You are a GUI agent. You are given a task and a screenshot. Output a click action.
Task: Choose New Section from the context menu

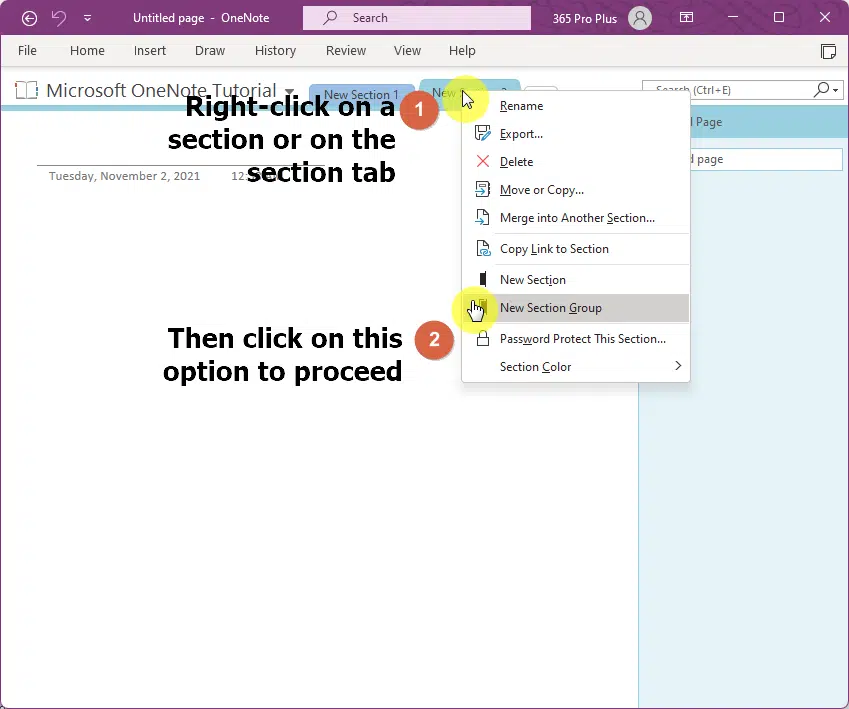tap(575, 279)
